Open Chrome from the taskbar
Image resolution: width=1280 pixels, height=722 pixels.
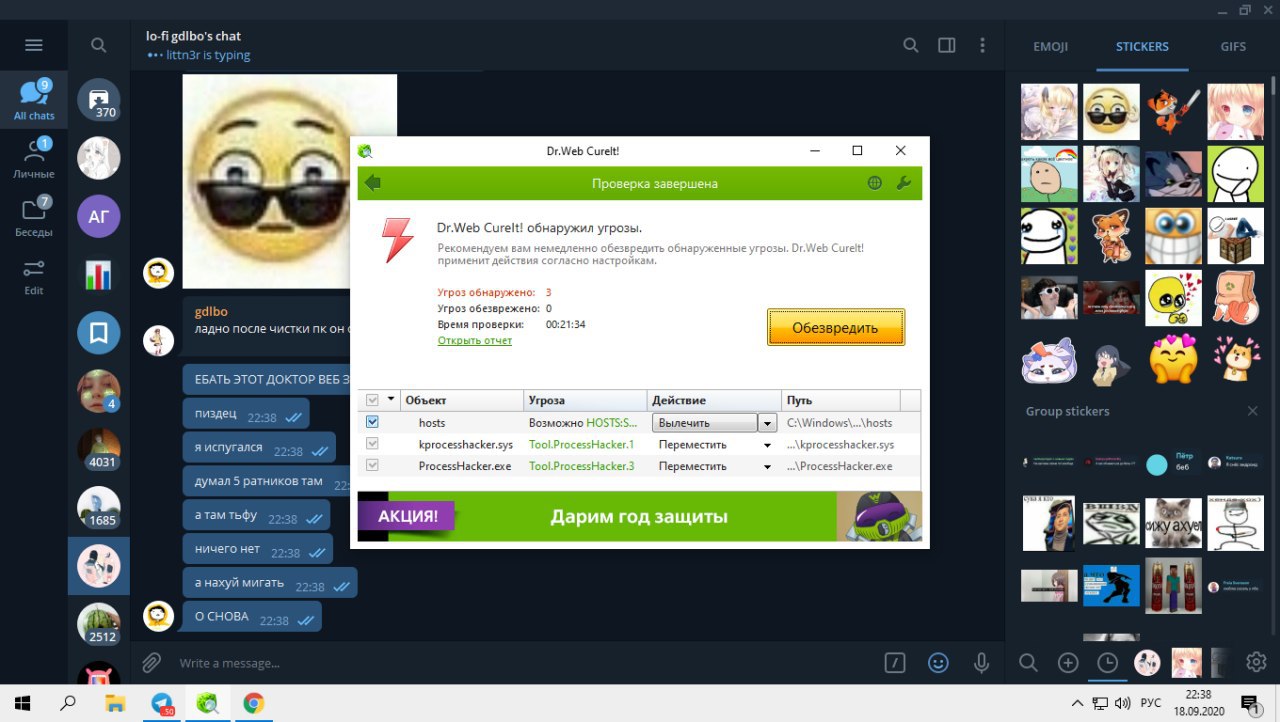tap(253, 703)
